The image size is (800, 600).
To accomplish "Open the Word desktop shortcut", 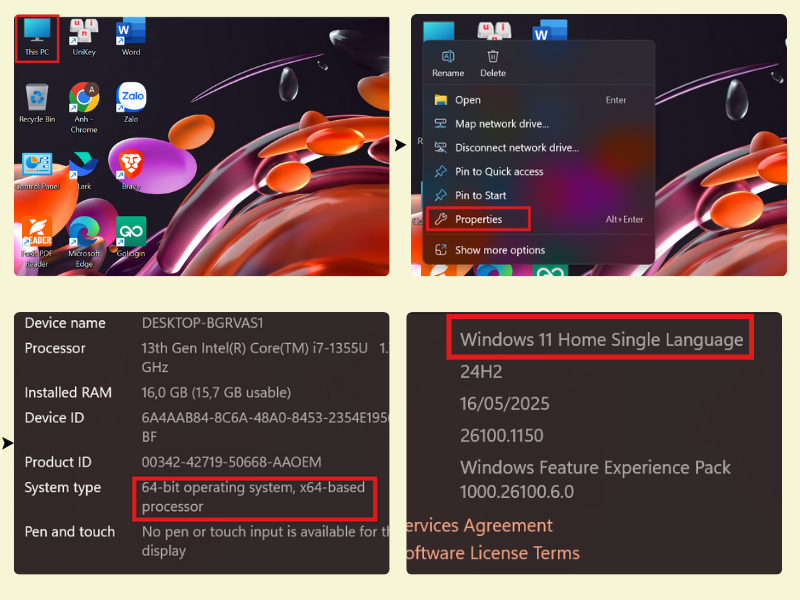I will pos(131,37).
